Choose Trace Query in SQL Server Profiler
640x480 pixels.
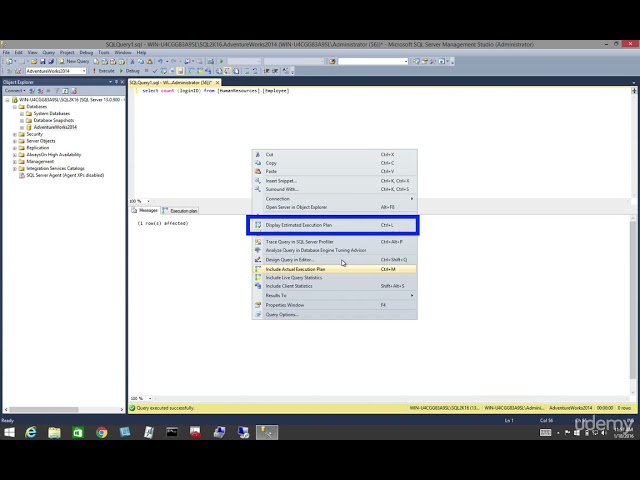point(335,242)
